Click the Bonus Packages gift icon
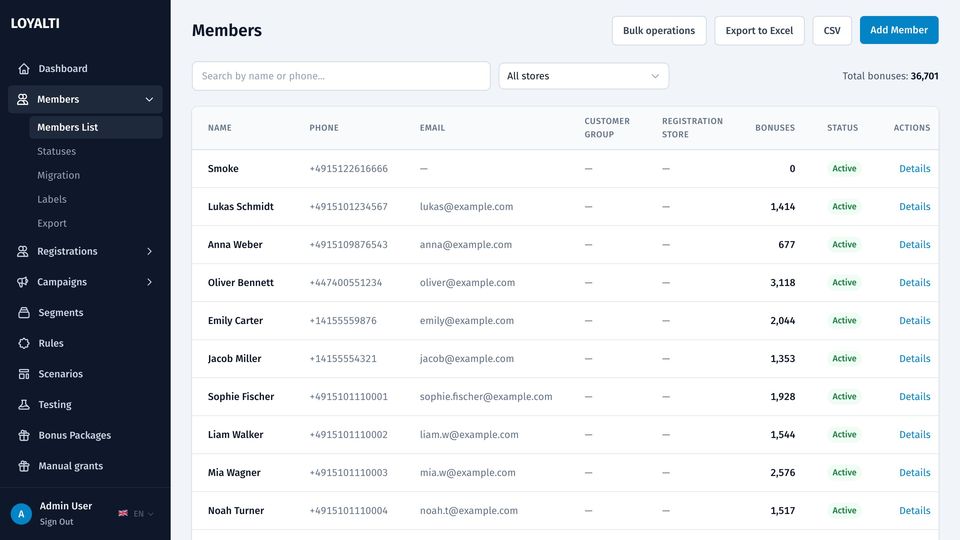This screenshot has height=540, width=960. pyautogui.click(x=24, y=435)
